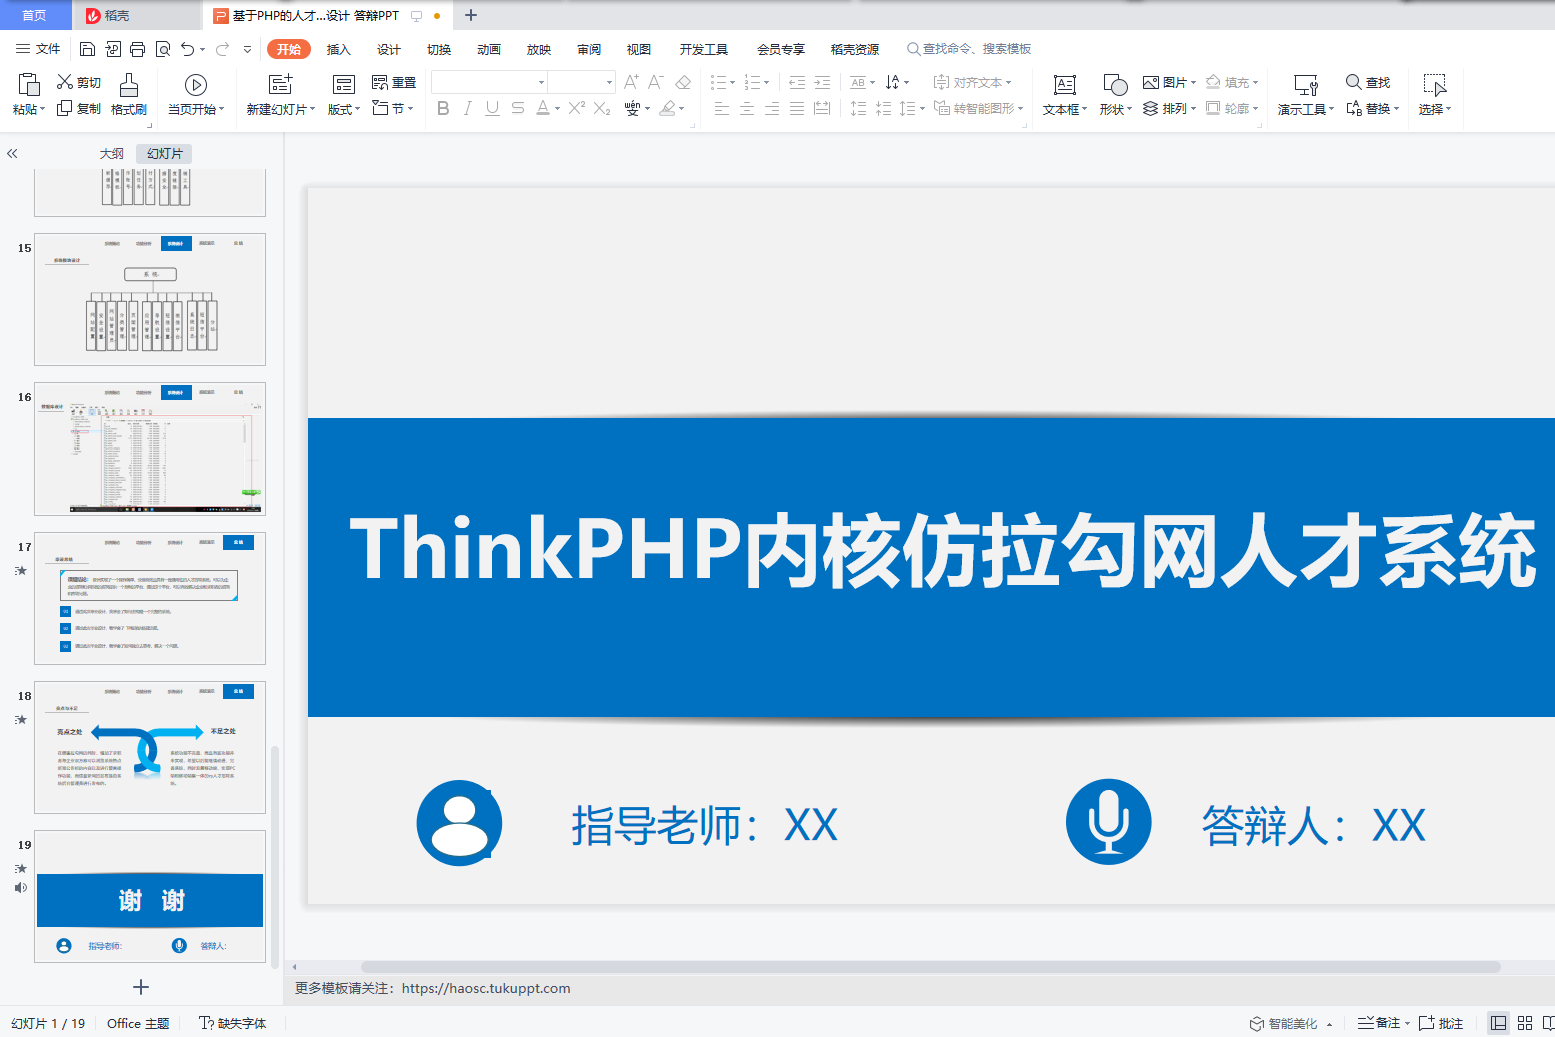The width and height of the screenshot is (1555, 1037).
Task: Toggle left text alignment
Action: tap(722, 108)
